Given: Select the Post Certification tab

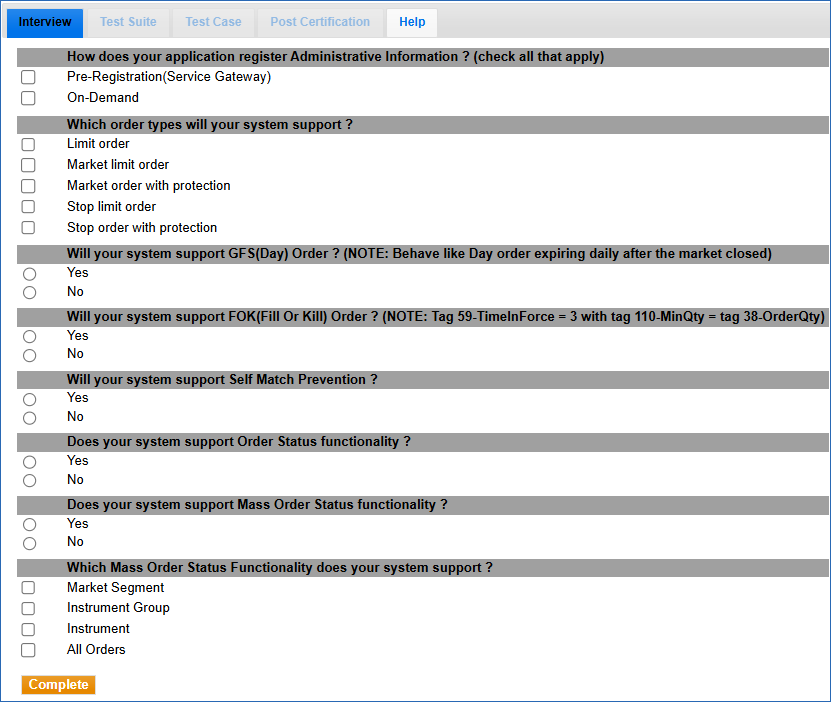Looking at the screenshot, I should (x=320, y=22).
